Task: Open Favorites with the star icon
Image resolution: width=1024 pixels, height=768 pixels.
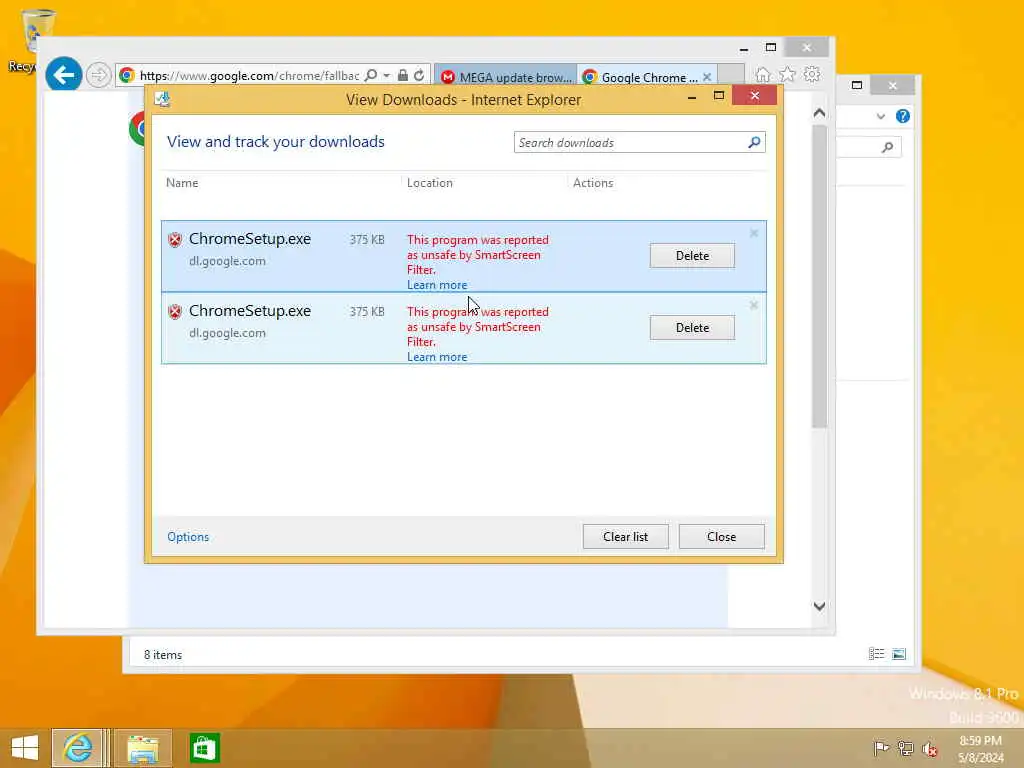Action: coord(787,74)
